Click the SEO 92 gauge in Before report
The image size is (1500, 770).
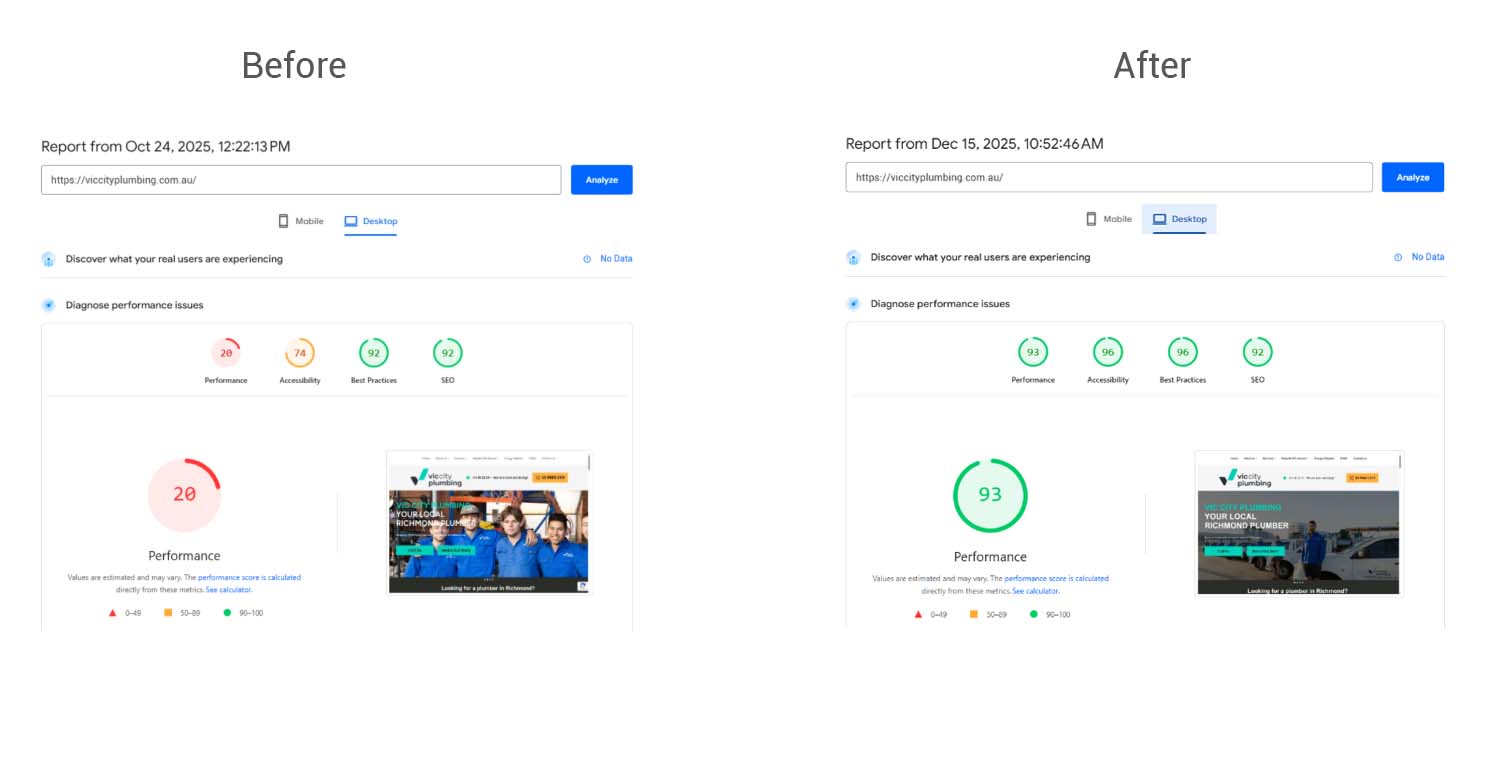(x=447, y=353)
